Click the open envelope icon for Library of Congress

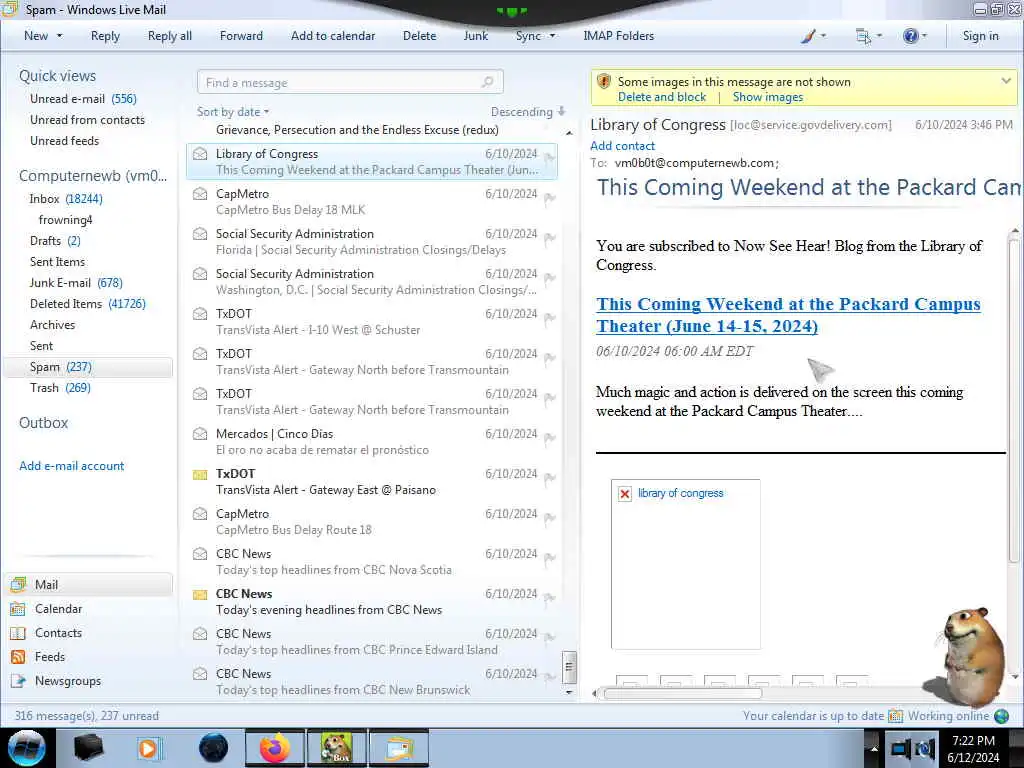click(200, 153)
